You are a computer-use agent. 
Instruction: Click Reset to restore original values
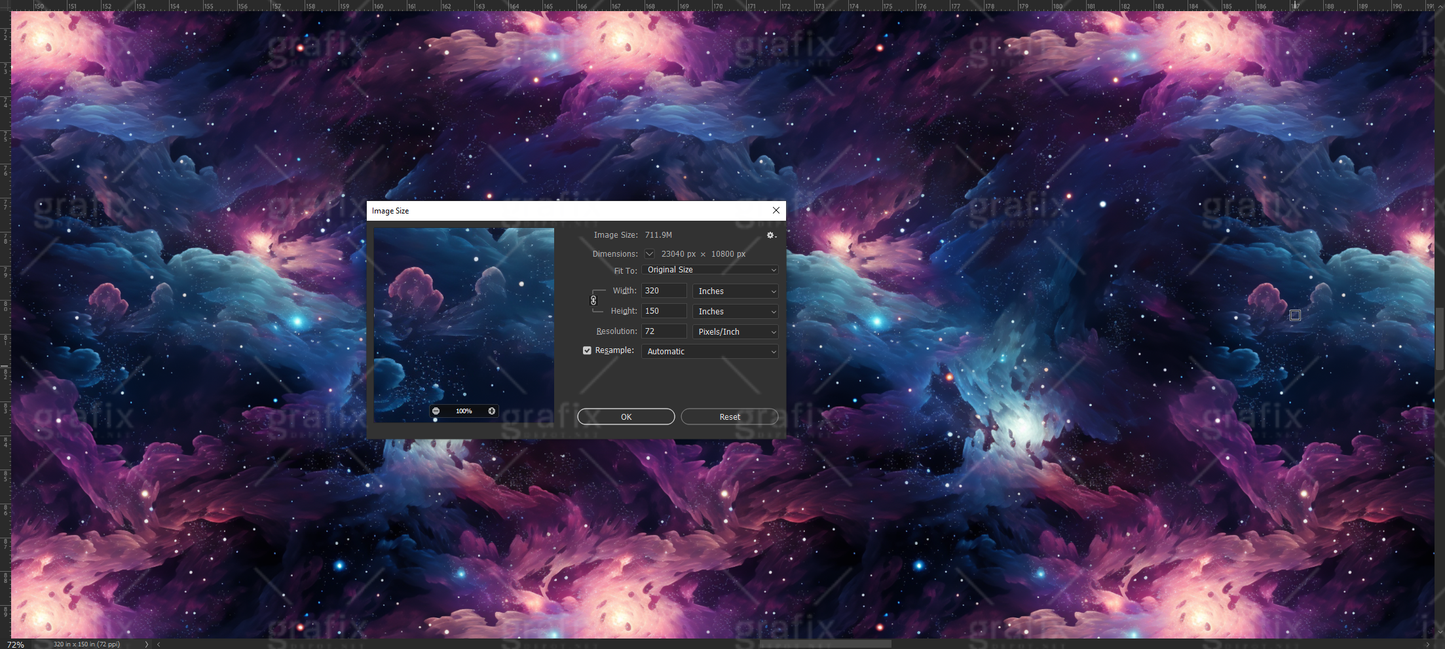point(729,416)
